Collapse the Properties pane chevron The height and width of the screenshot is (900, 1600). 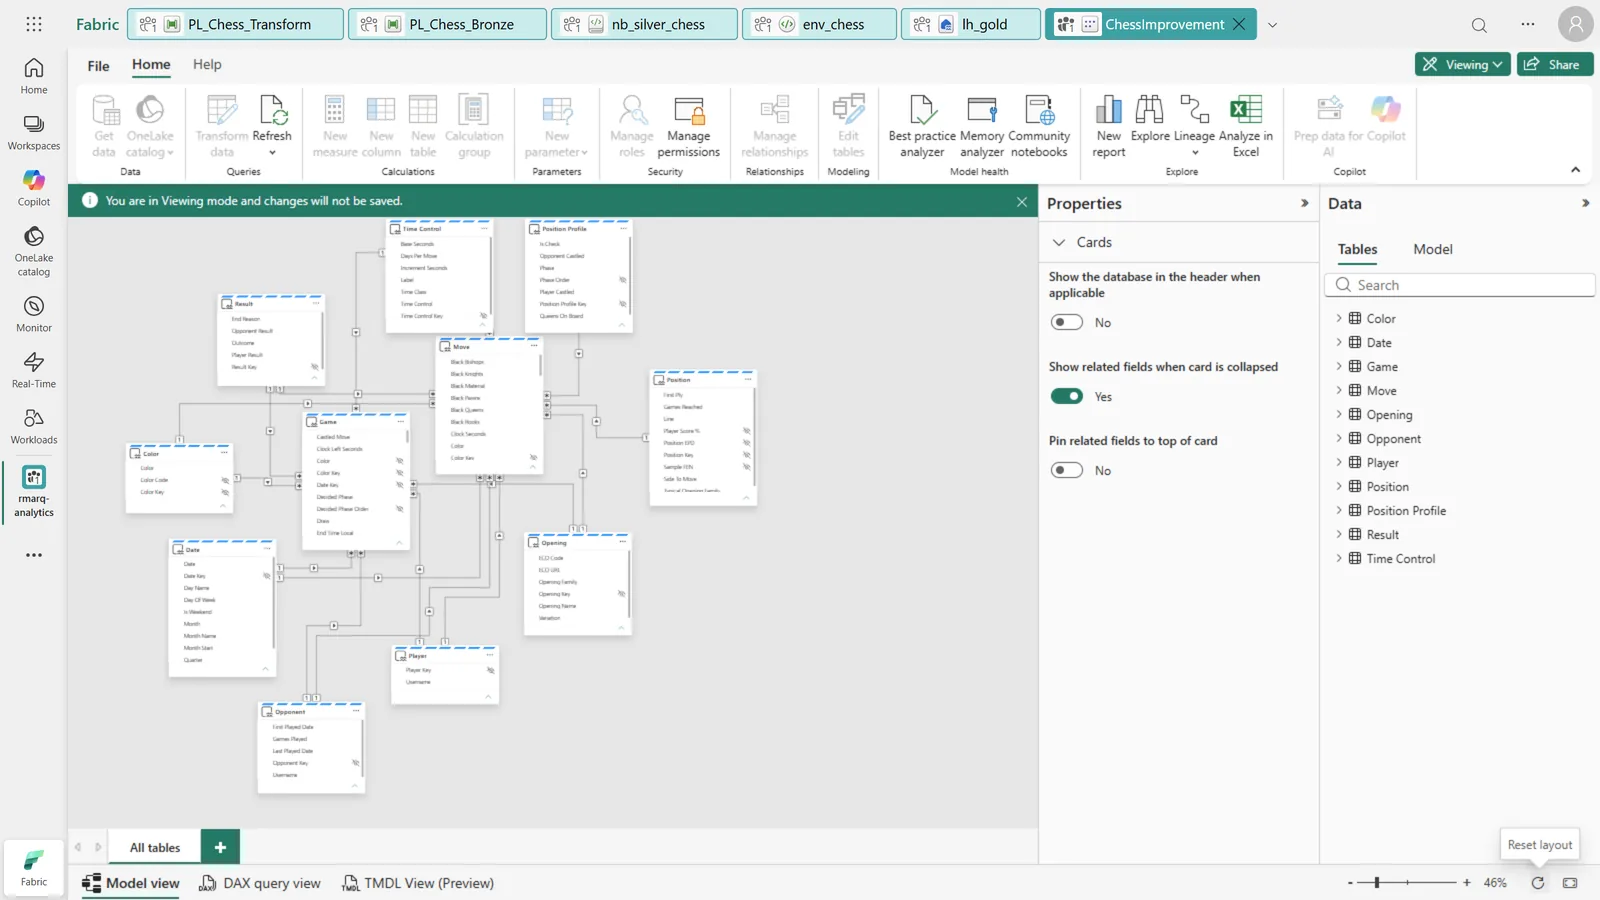tap(1304, 203)
